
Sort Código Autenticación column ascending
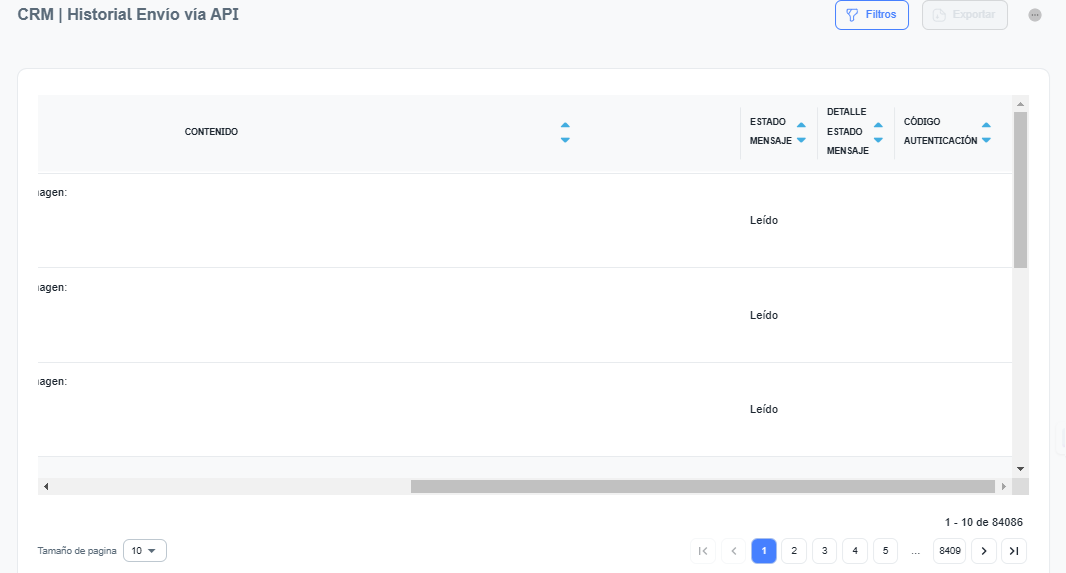click(x=986, y=125)
